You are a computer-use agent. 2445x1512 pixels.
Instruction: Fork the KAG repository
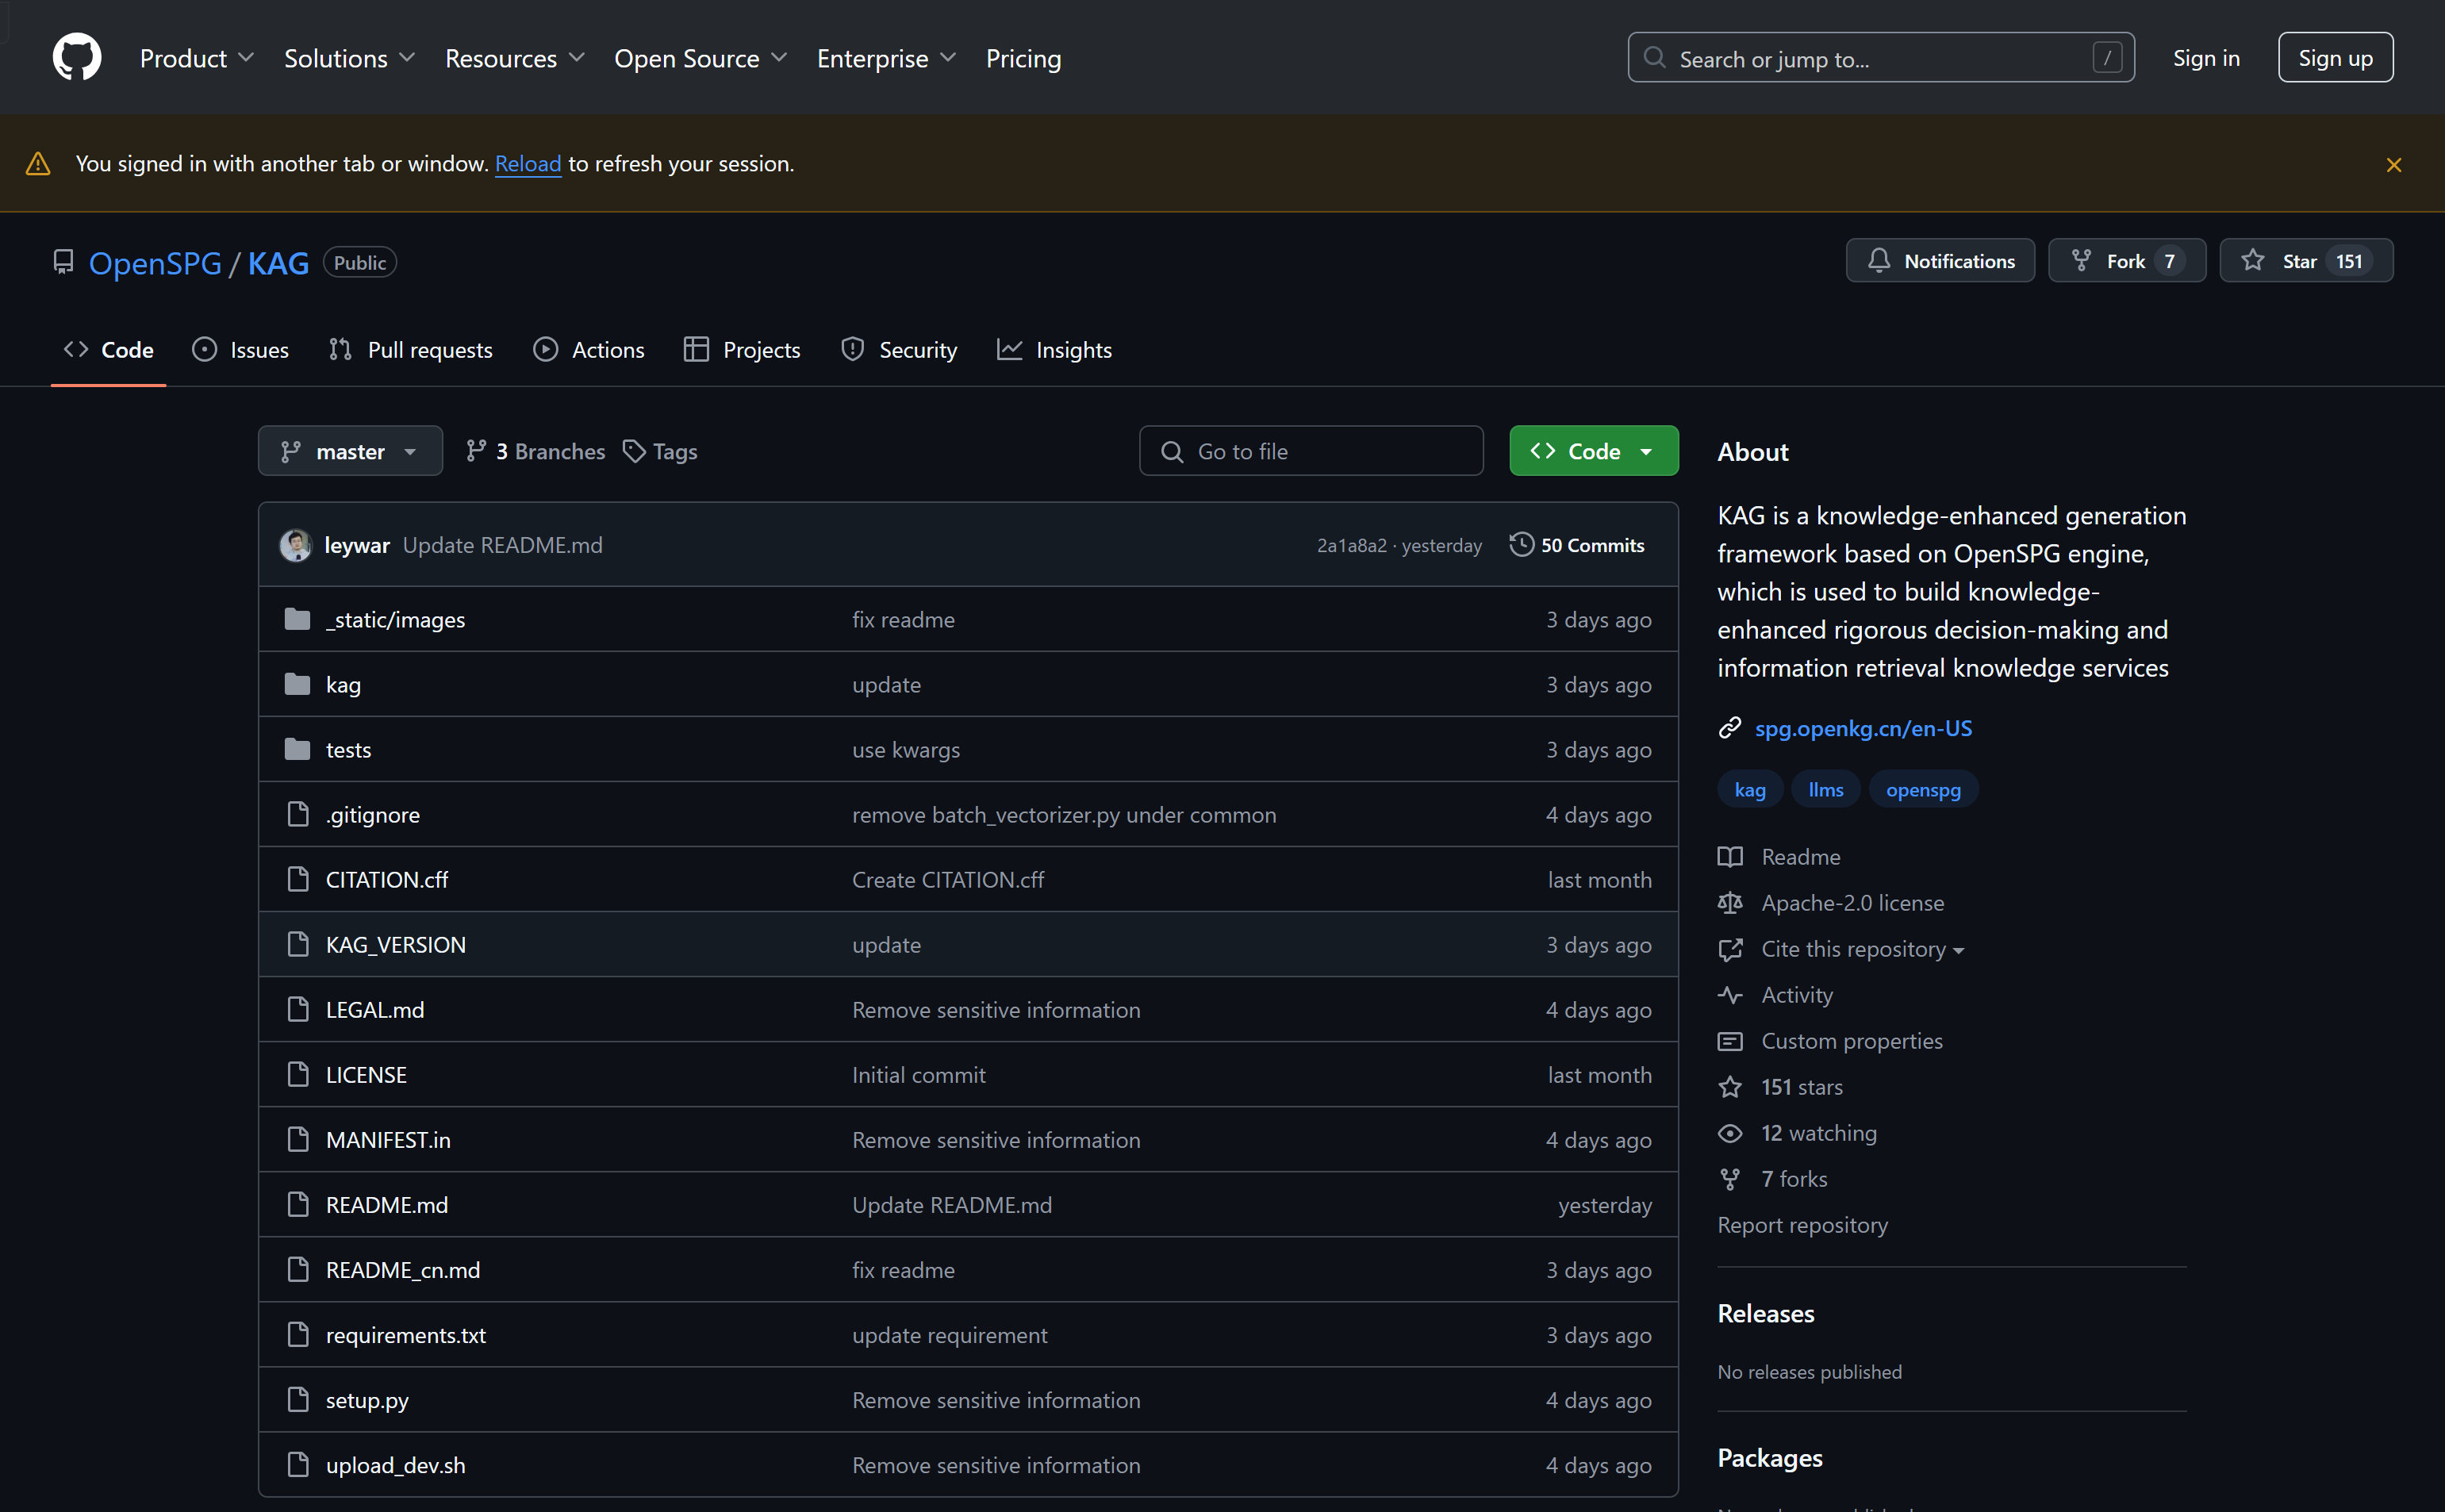[2126, 261]
